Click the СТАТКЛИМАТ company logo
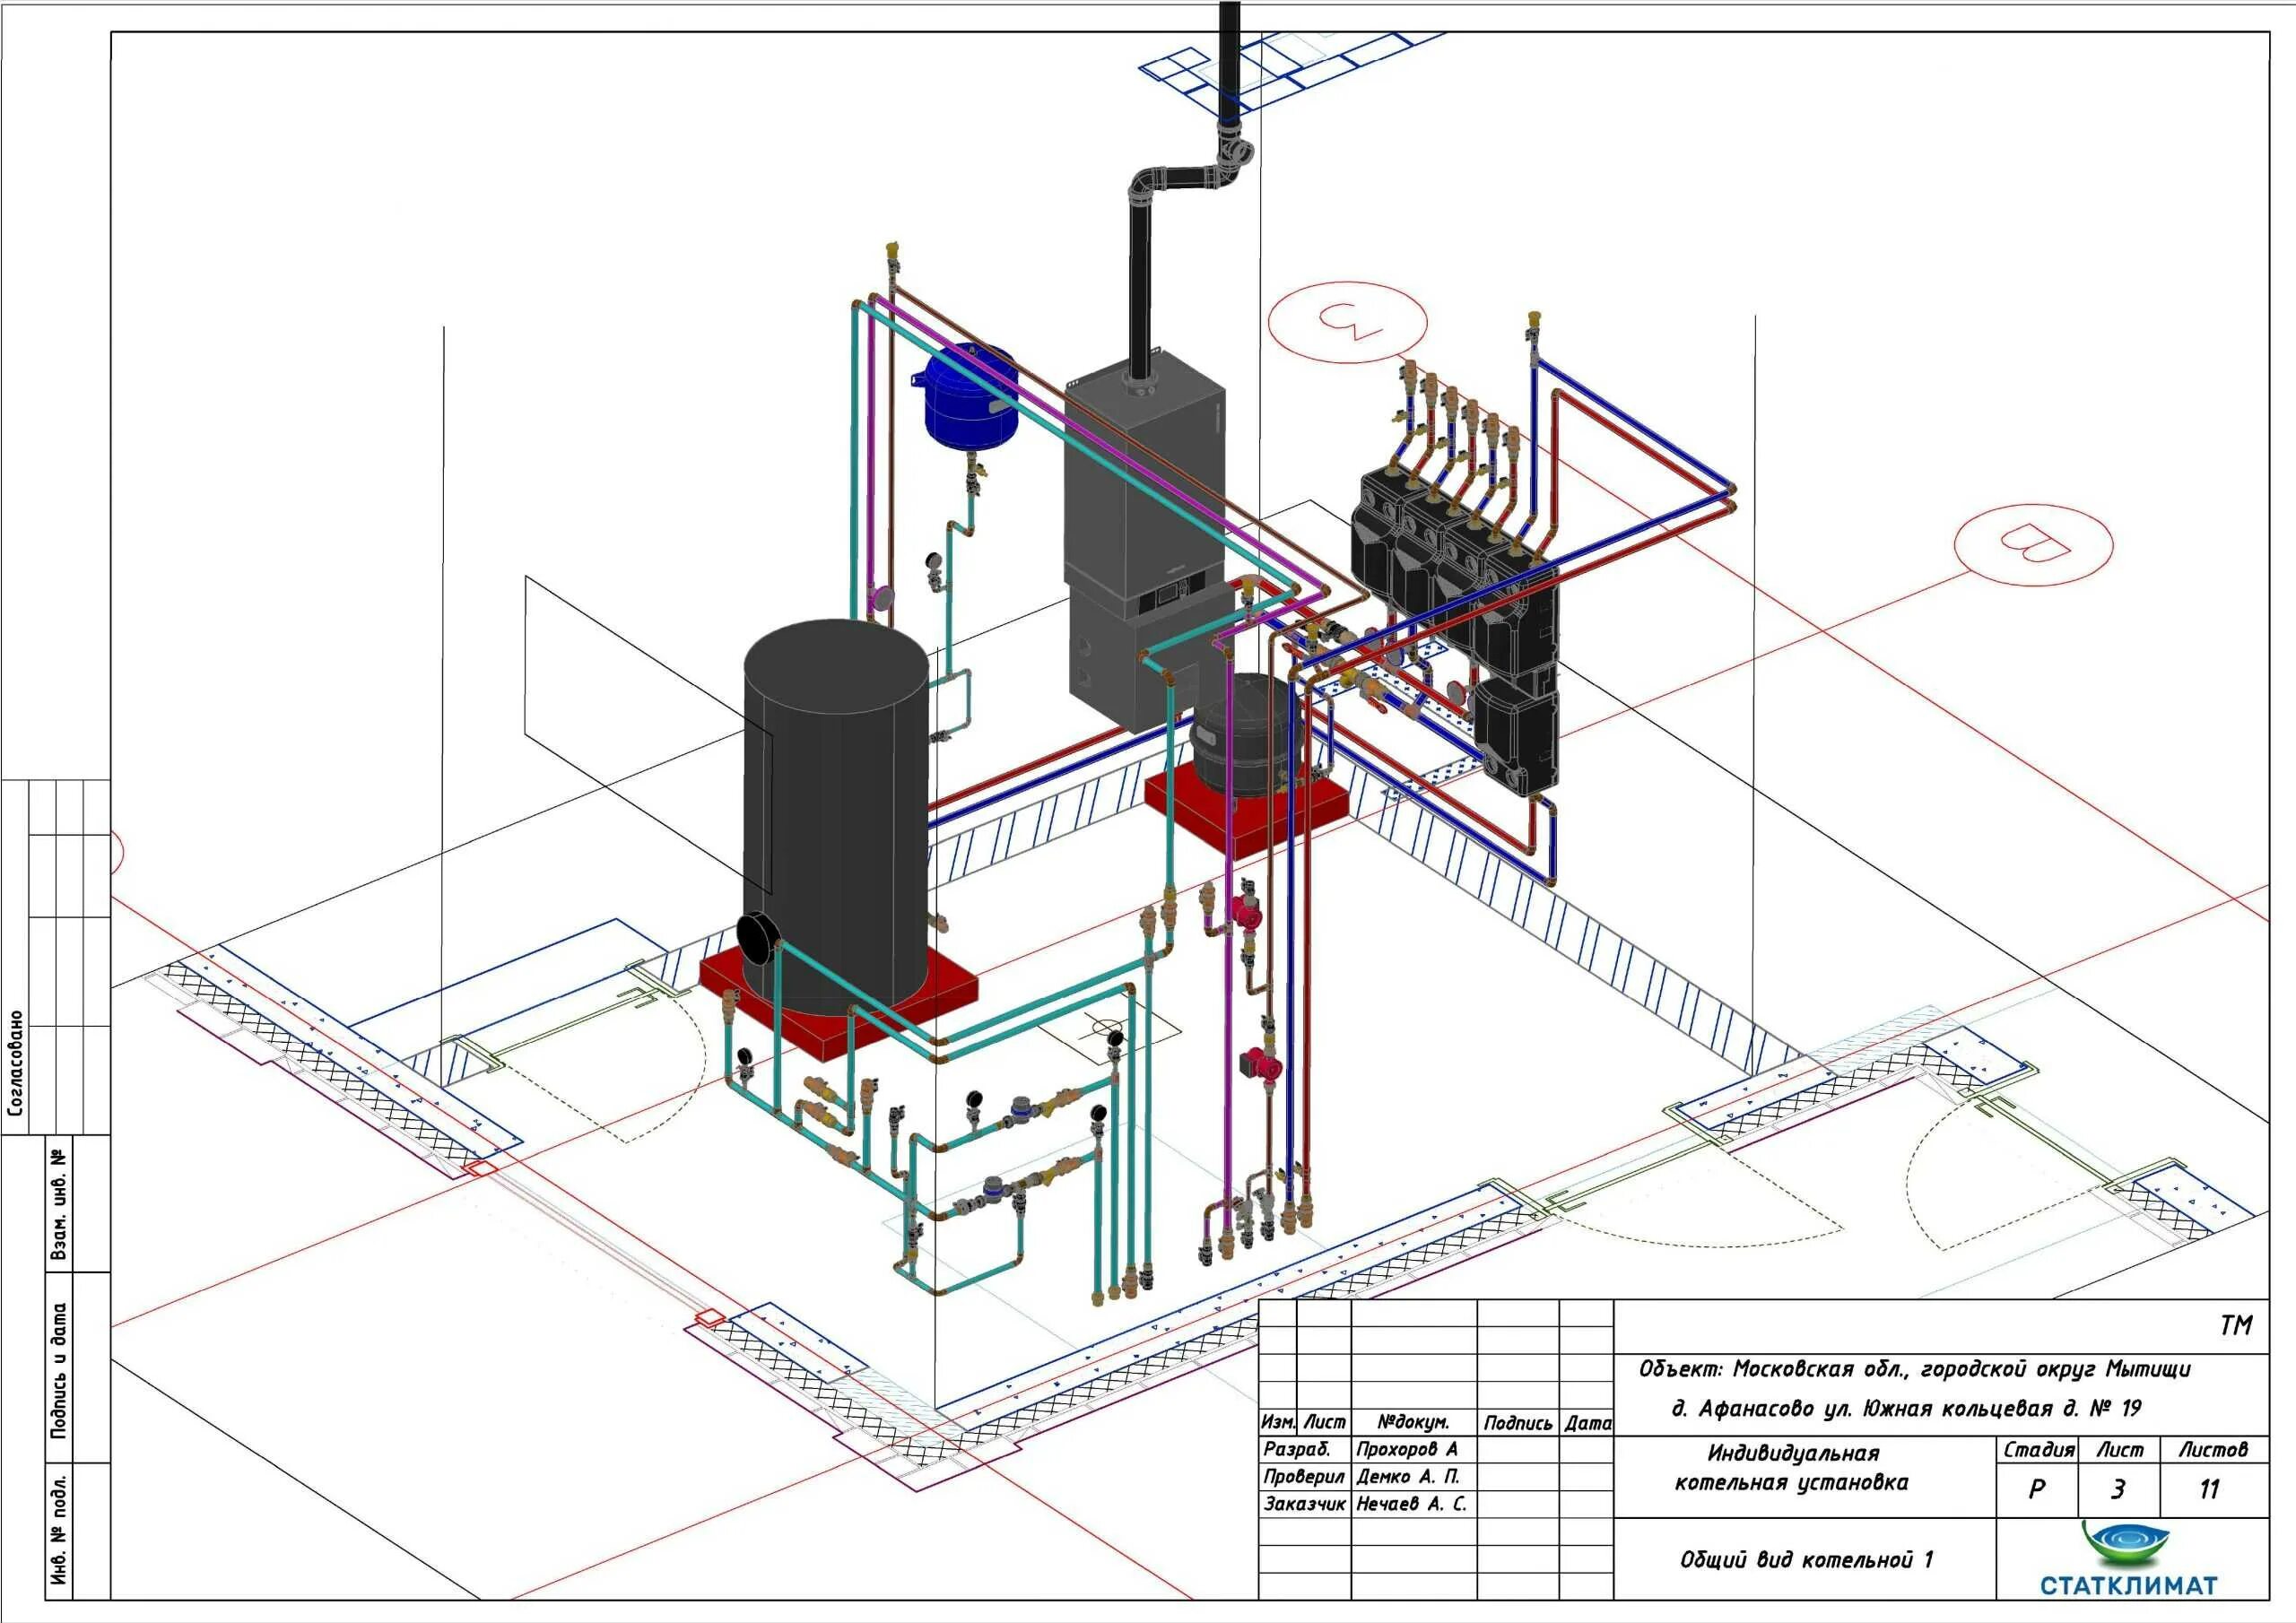The height and width of the screenshot is (1623, 2296). (2127, 1560)
